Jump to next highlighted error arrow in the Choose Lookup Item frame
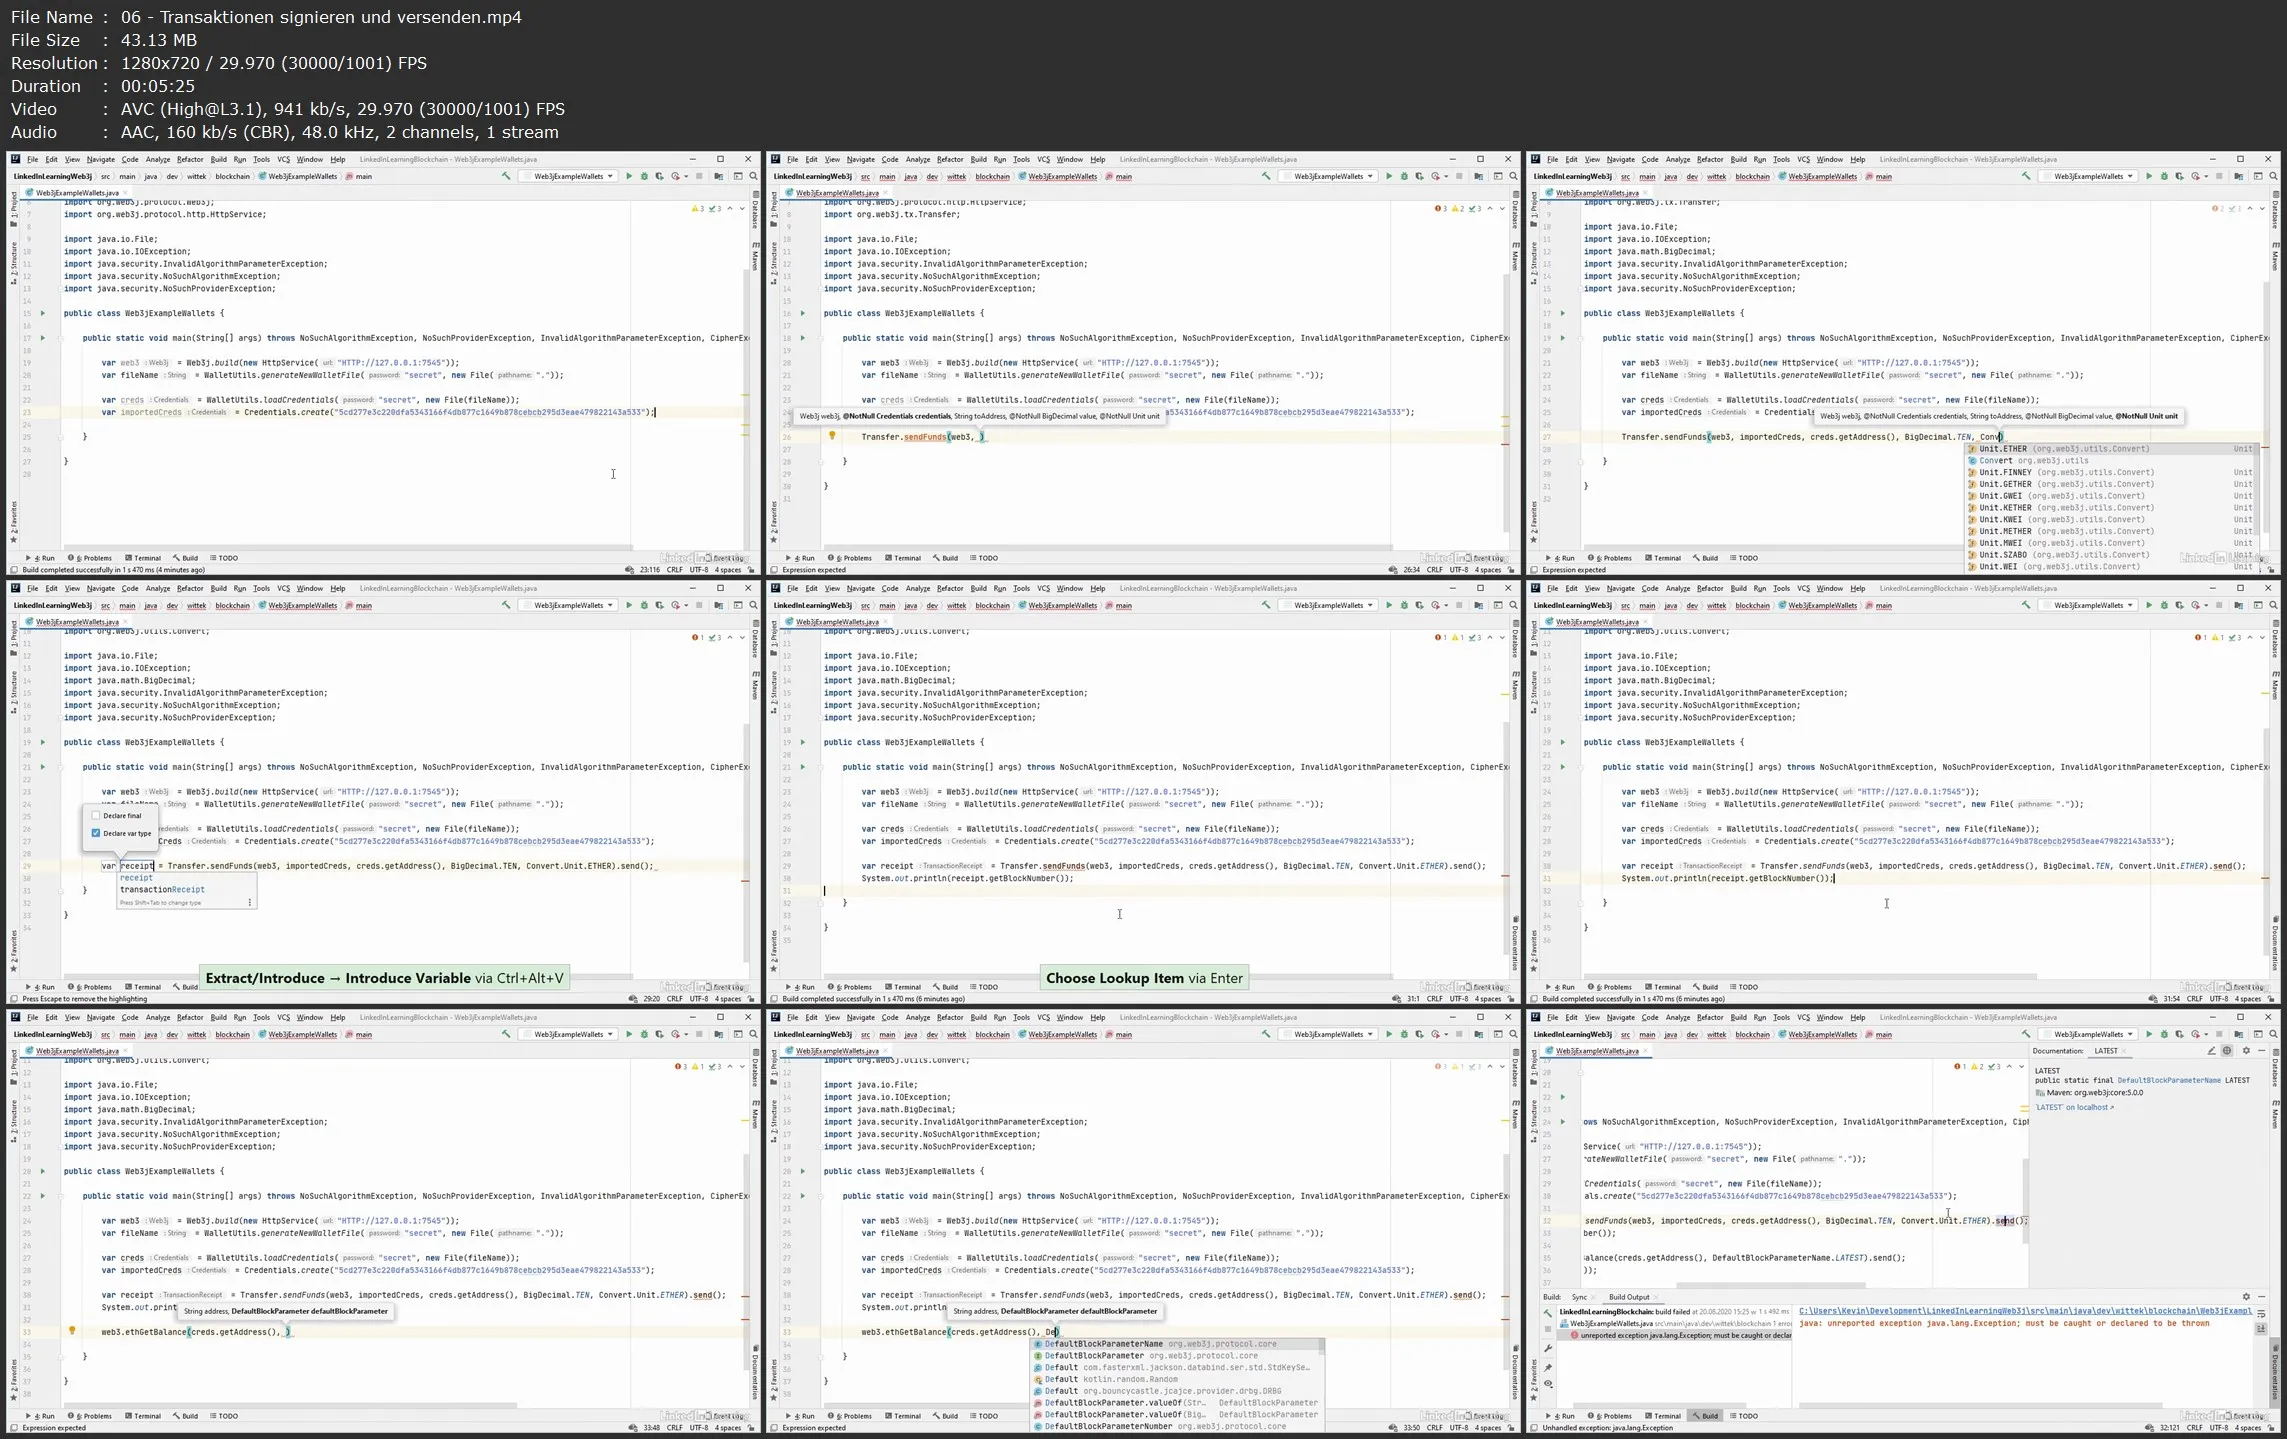Image resolution: width=2287 pixels, height=1439 pixels. (x=1501, y=638)
